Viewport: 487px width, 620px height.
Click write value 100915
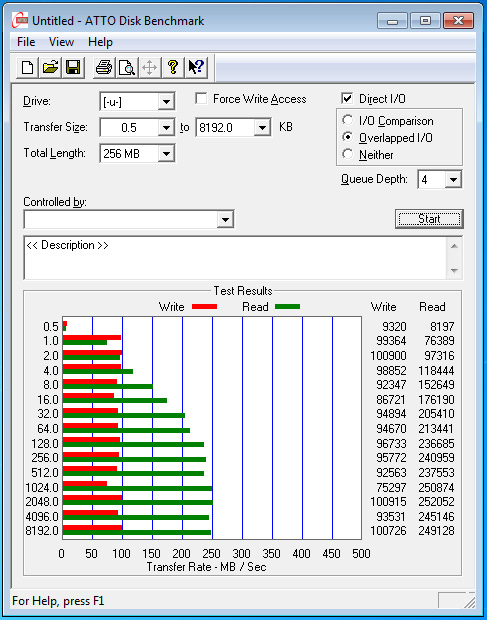pos(388,502)
